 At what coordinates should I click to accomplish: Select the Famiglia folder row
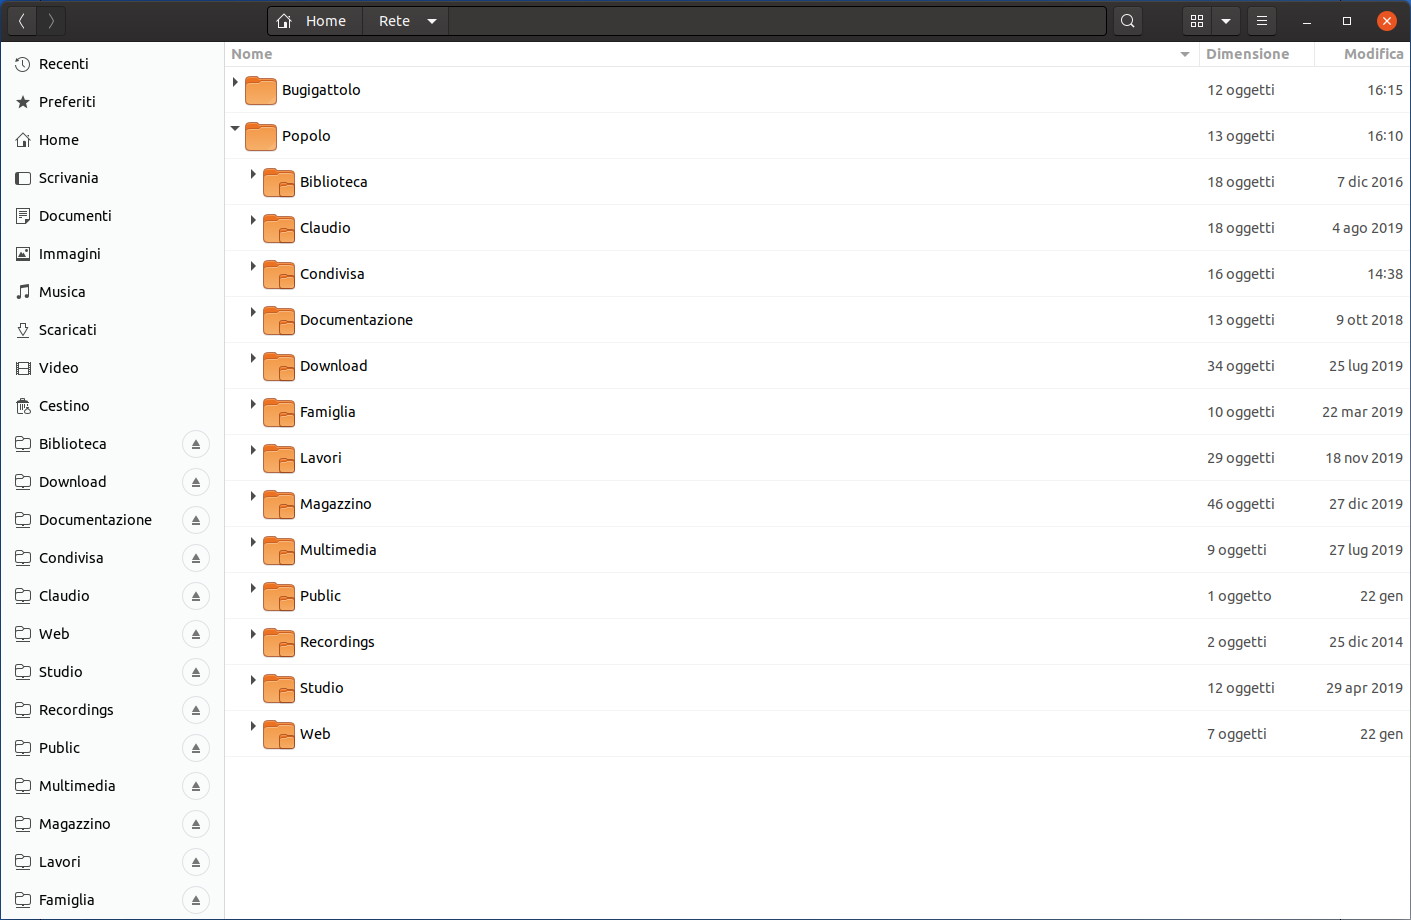click(817, 412)
